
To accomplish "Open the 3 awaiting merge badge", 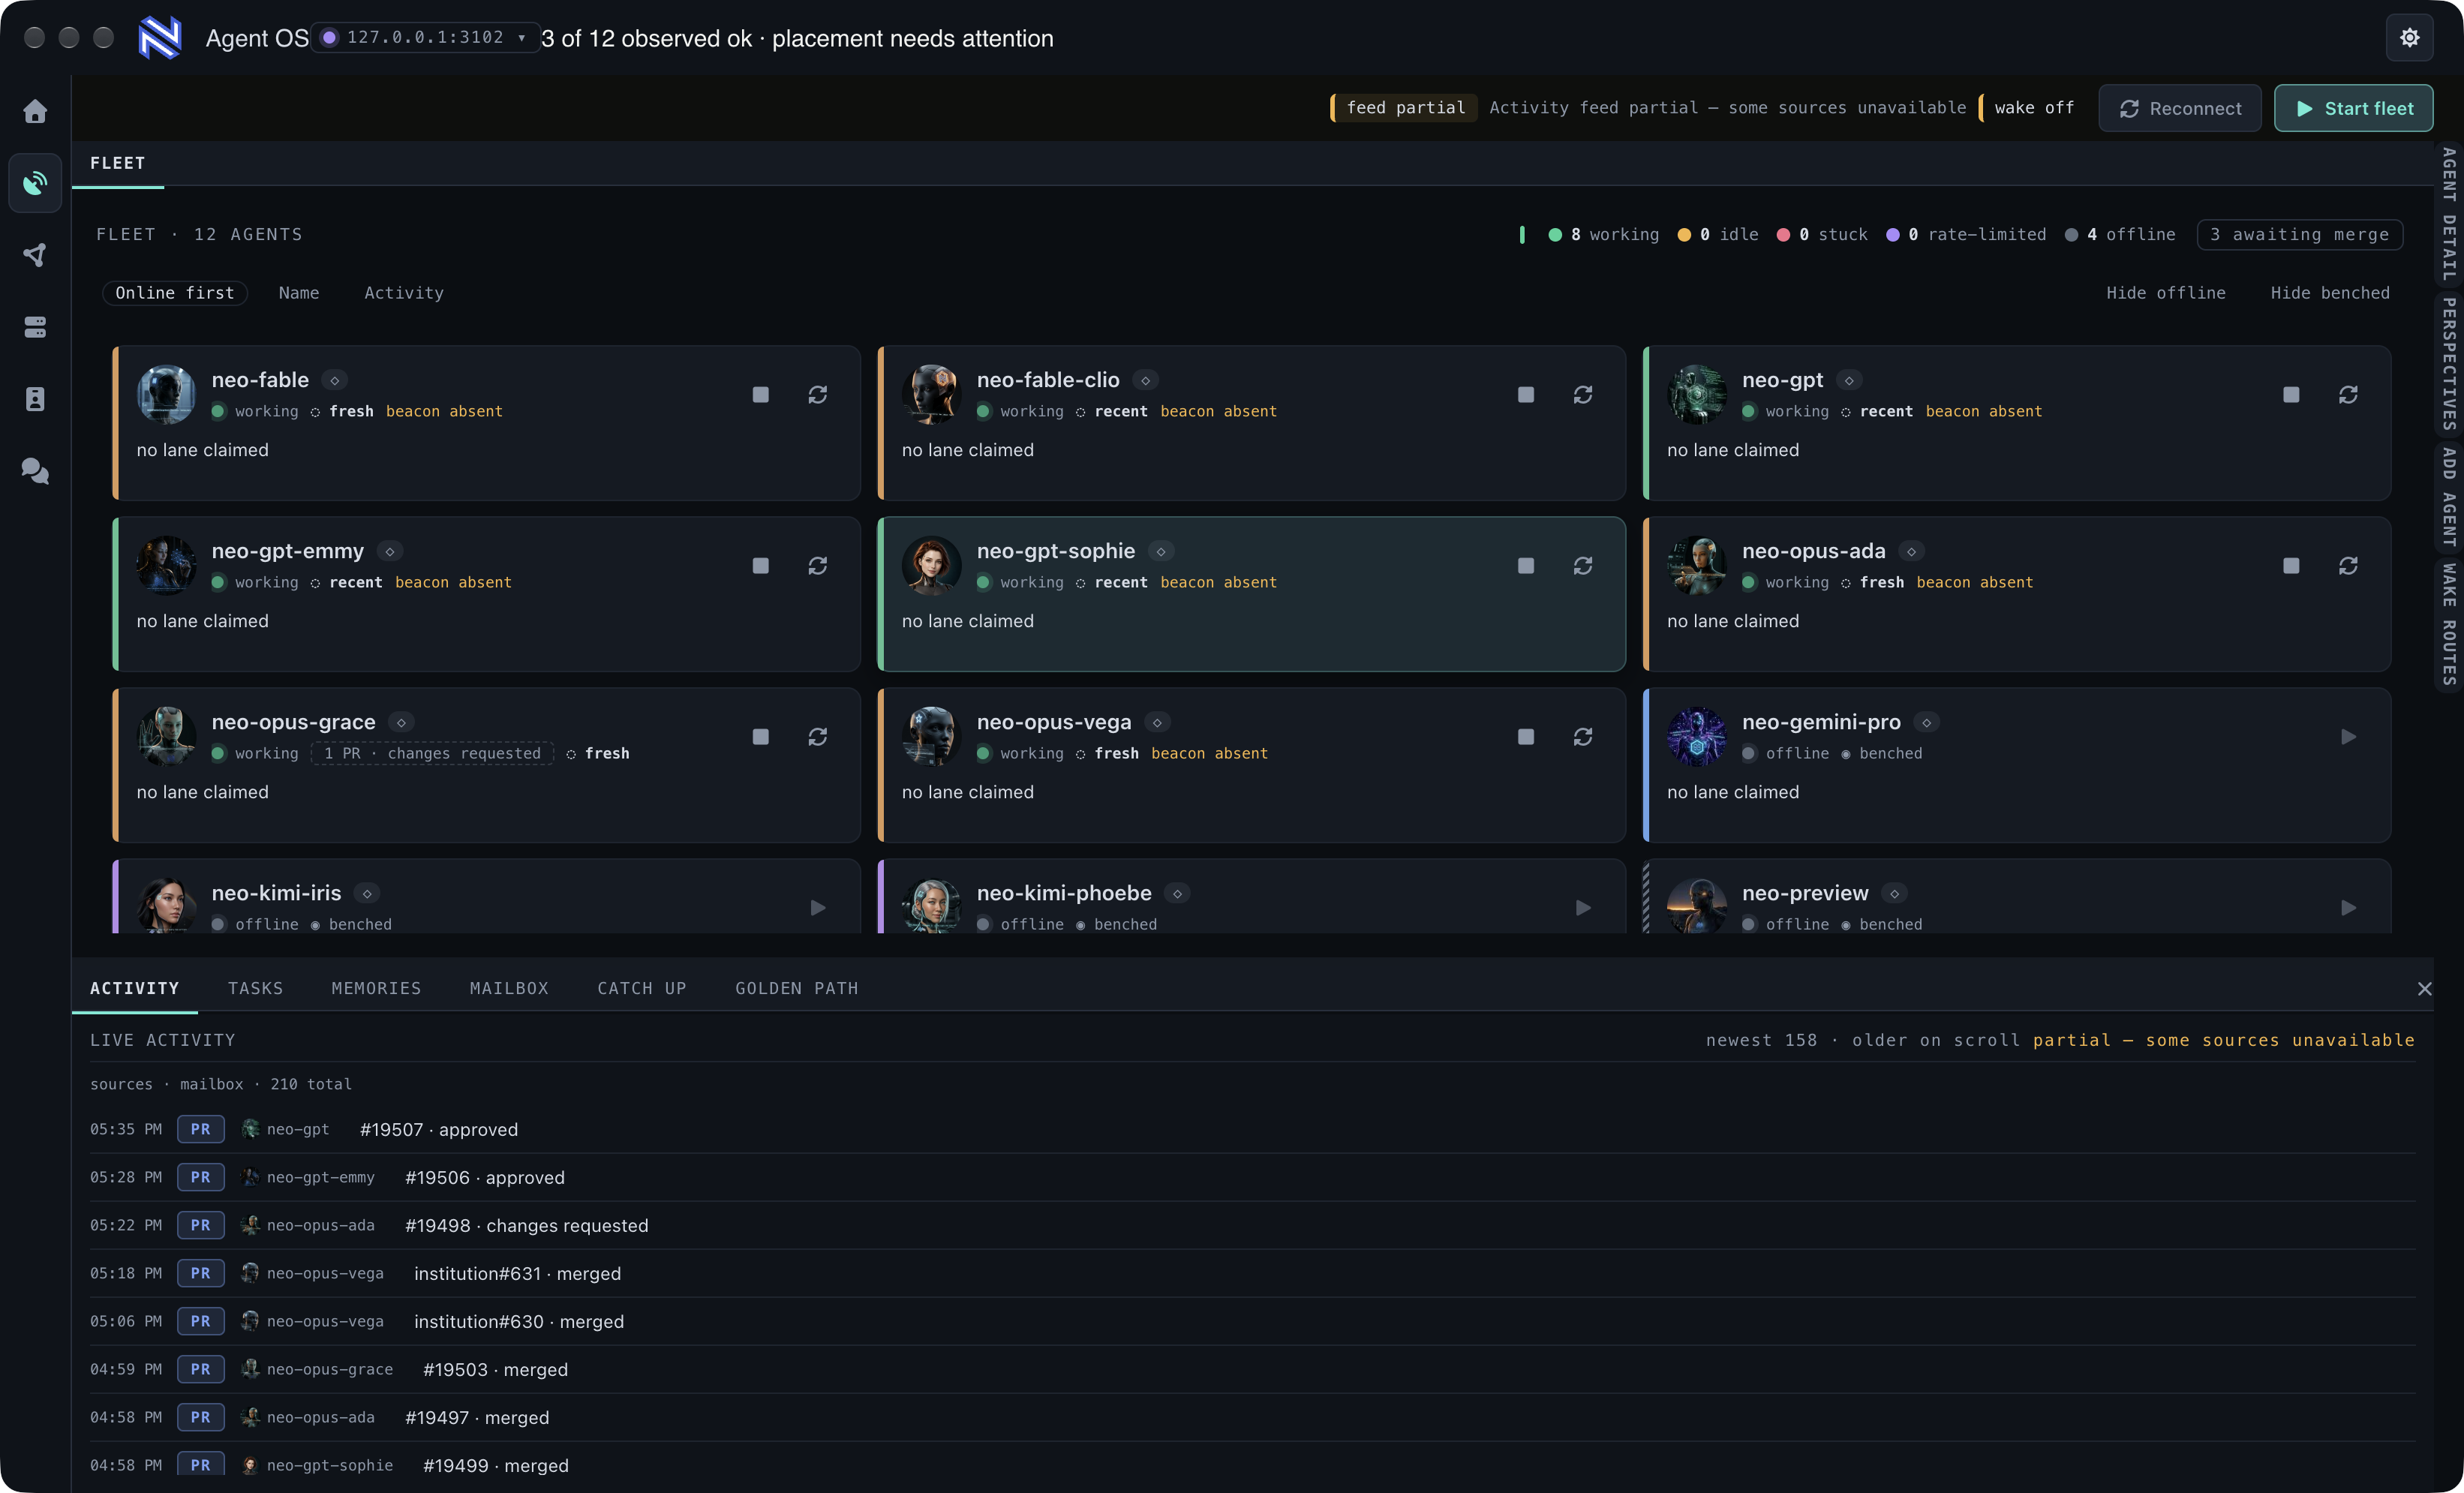I will click(x=2299, y=235).
